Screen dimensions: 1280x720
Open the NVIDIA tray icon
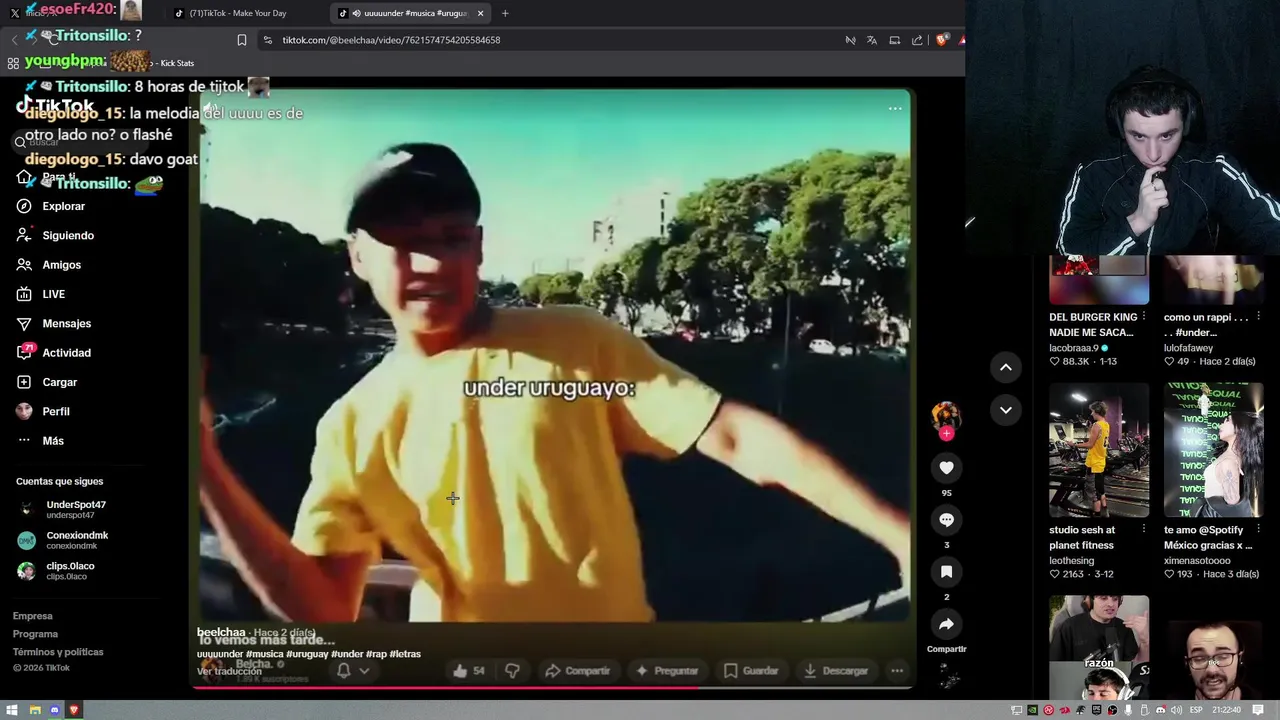(1033, 710)
